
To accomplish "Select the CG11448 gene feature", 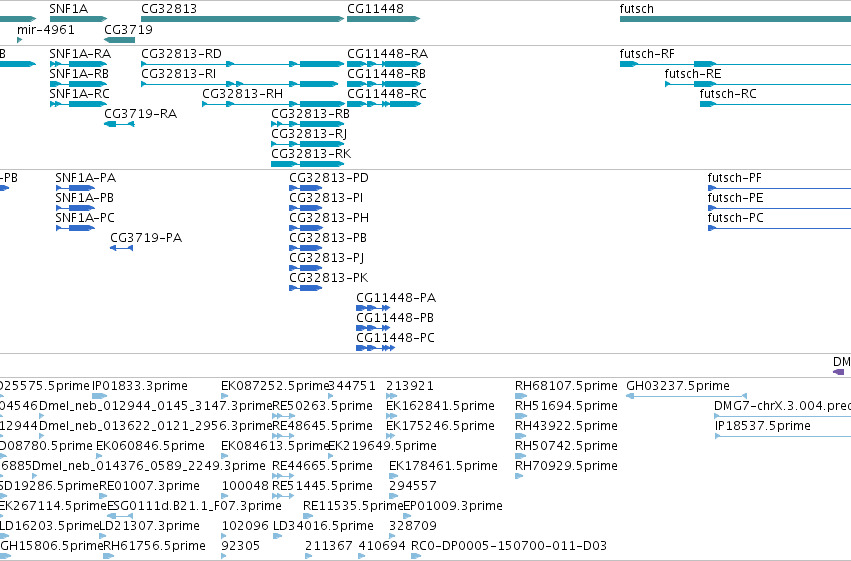I will 384,19.
